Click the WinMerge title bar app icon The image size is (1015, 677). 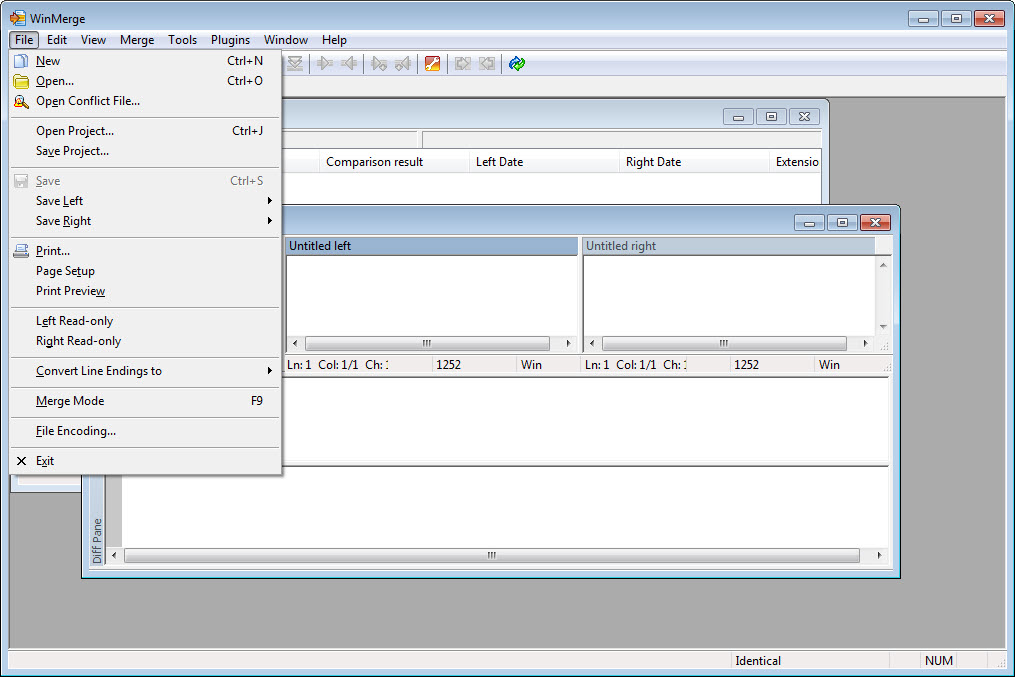(17, 18)
